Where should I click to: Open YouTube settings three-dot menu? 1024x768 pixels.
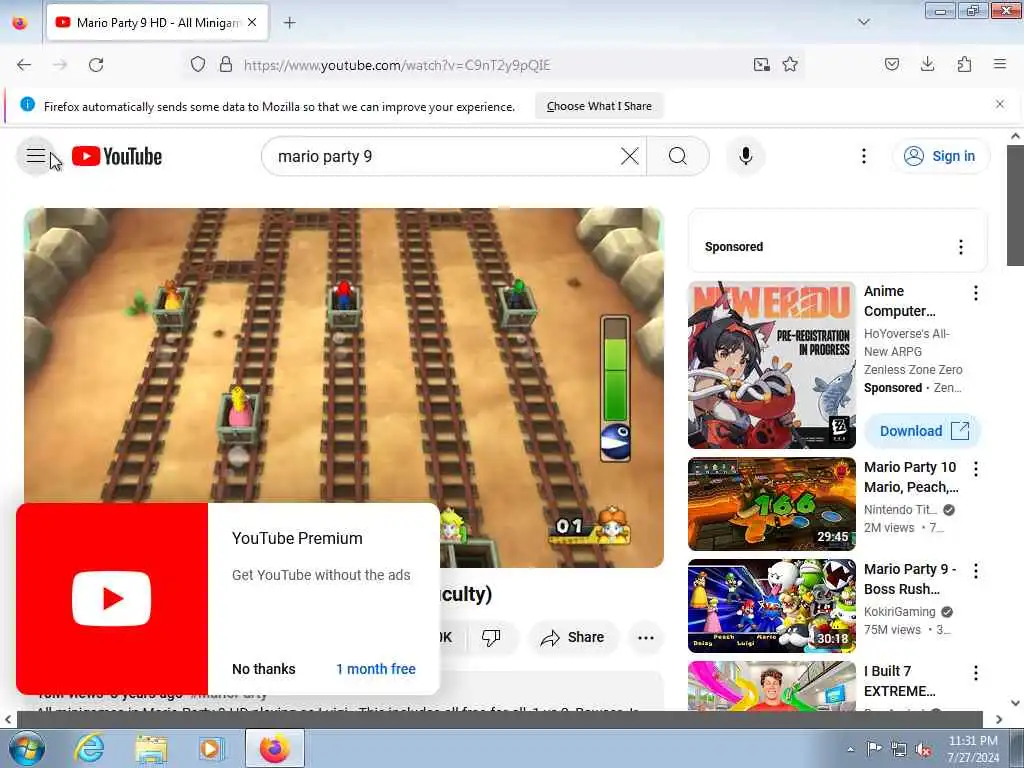(x=863, y=156)
